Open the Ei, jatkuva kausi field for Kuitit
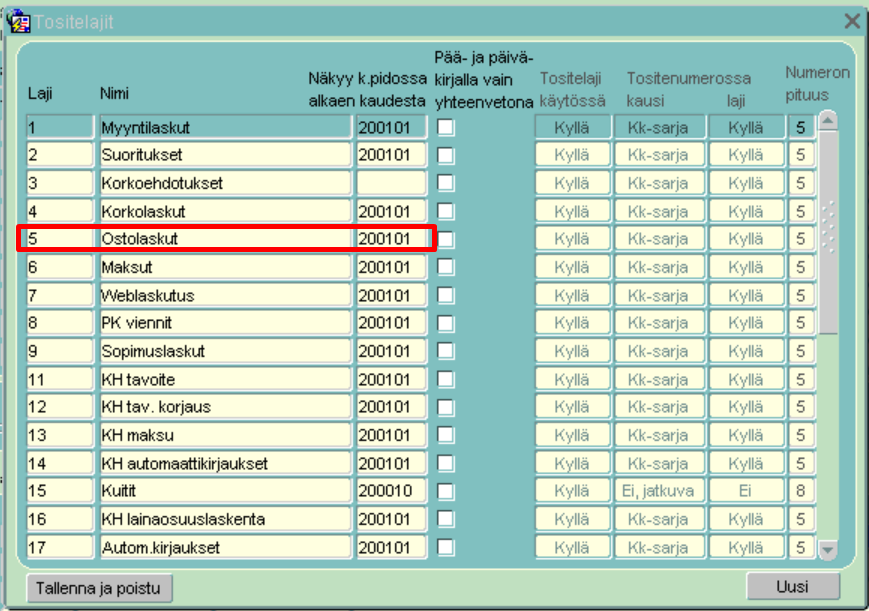The image size is (869, 611). (659, 491)
